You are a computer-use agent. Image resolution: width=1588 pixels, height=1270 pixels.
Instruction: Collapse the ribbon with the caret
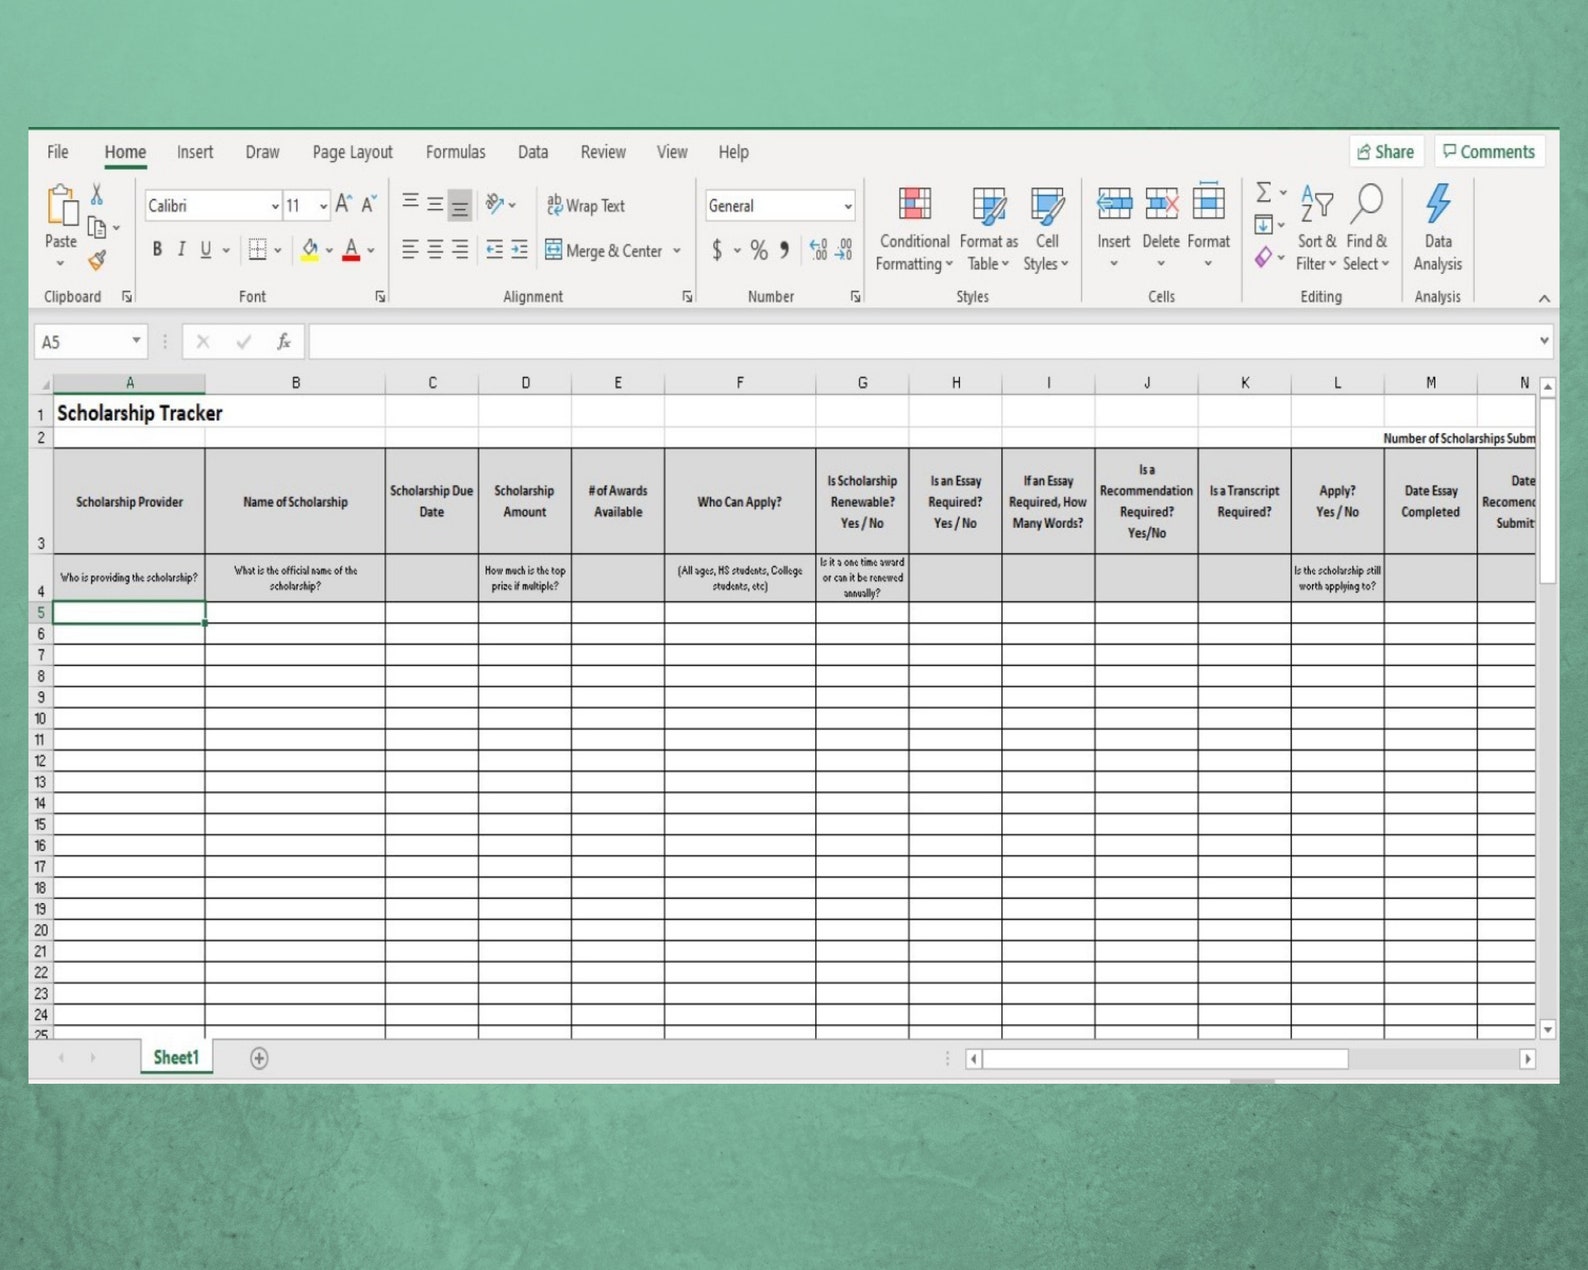(1544, 298)
